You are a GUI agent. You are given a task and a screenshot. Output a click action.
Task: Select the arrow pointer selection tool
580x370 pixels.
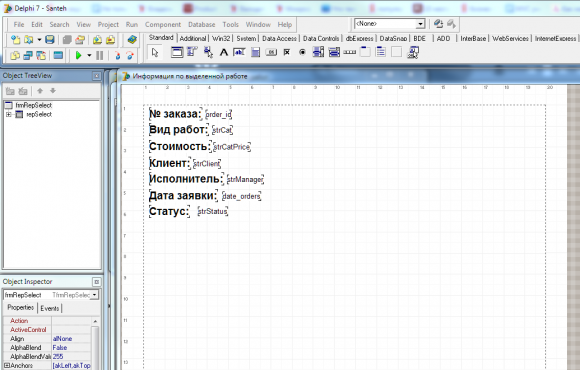[x=155, y=53]
